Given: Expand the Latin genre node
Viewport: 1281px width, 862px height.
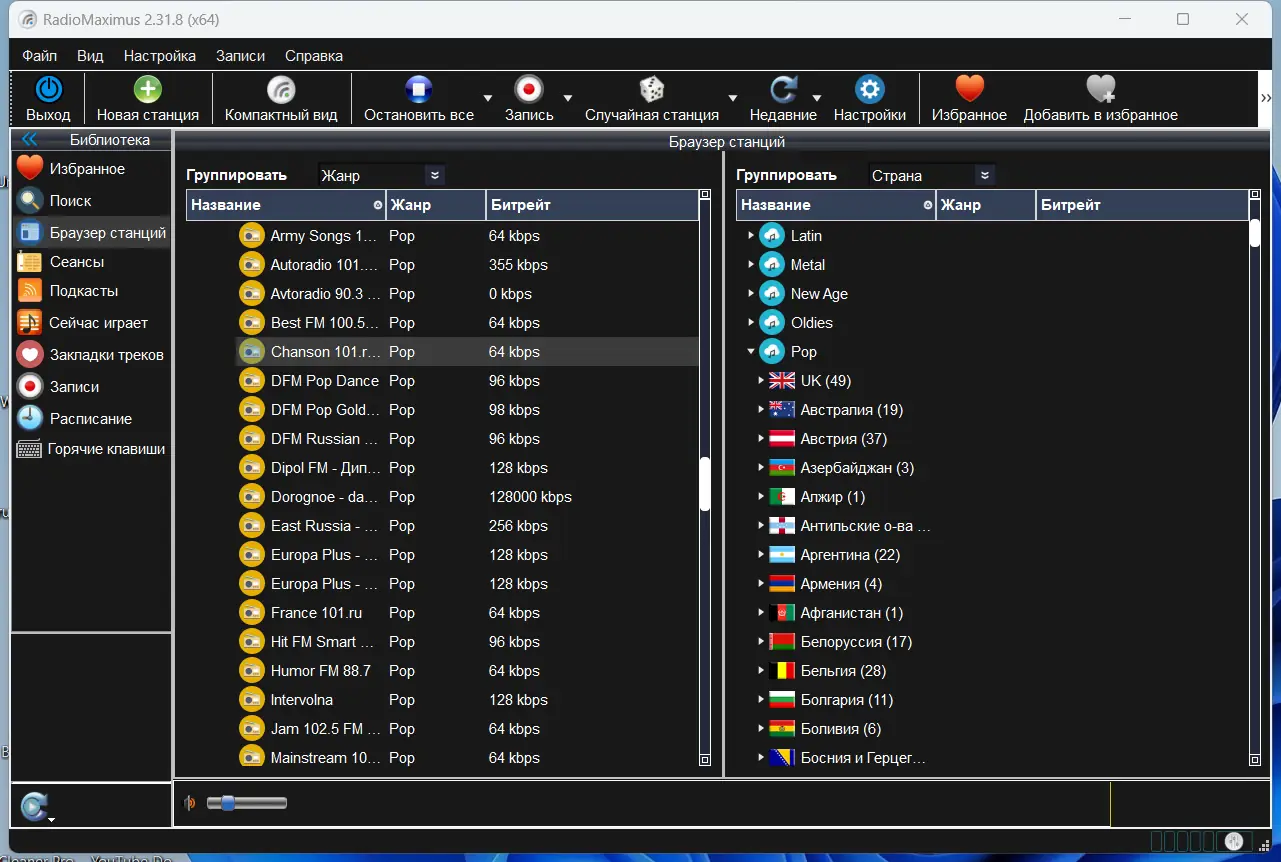Looking at the screenshot, I should 751,236.
